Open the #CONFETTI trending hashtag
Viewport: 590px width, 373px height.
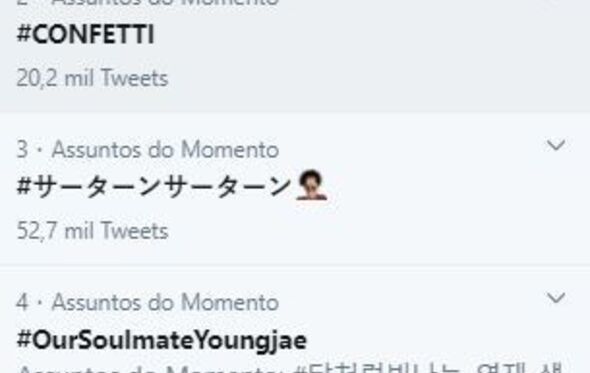[x=85, y=35]
